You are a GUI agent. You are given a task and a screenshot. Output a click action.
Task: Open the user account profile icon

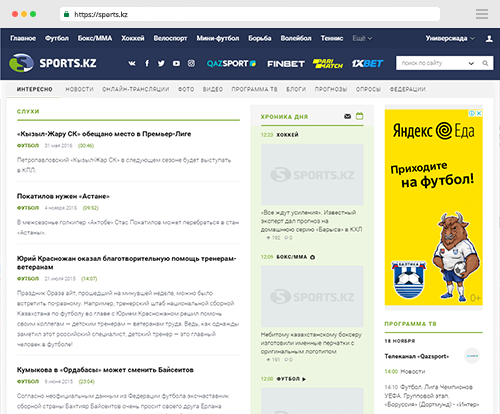coord(489,38)
